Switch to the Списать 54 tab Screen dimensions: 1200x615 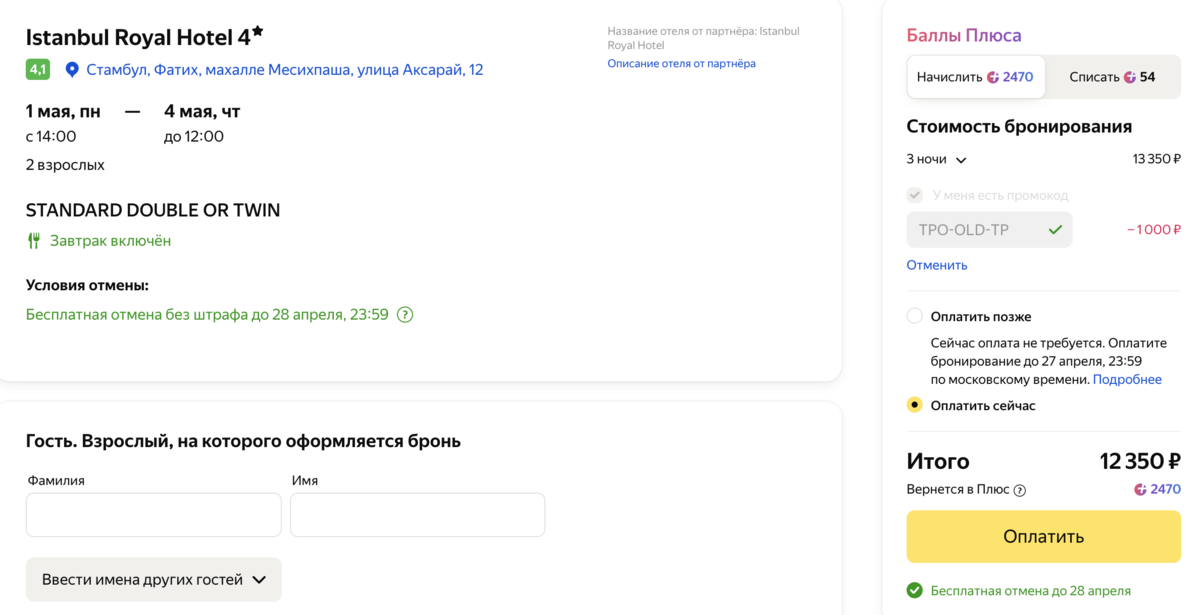click(1112, 77)
